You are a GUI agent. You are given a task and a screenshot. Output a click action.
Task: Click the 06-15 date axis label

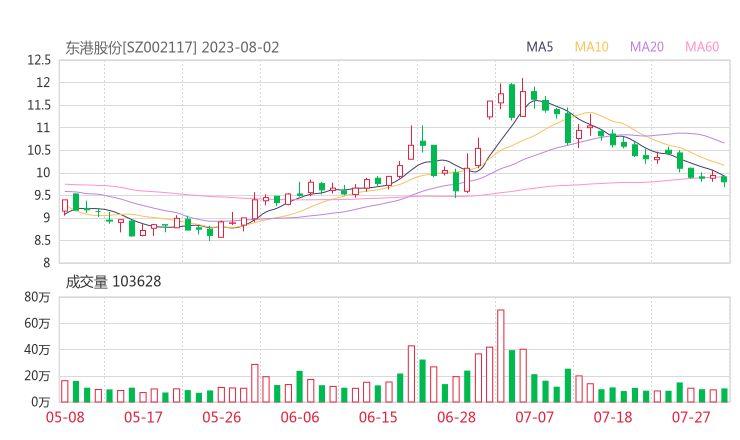378,417
